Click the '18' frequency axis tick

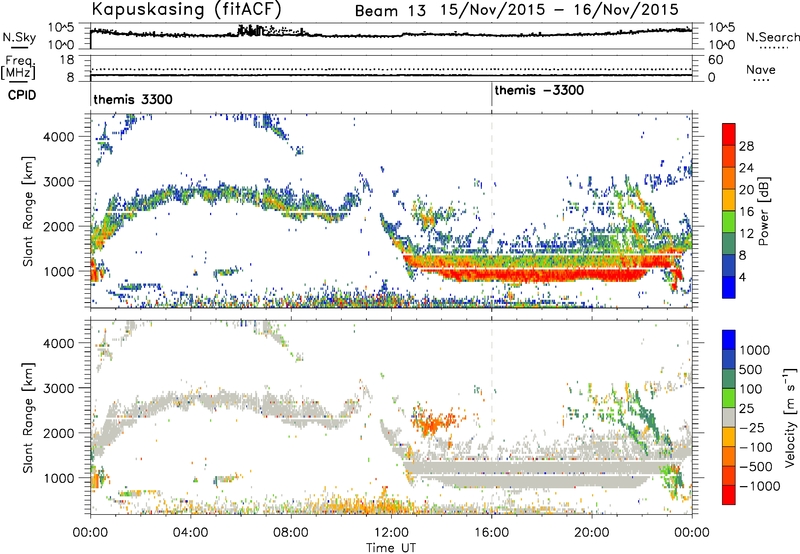[x=67, y=60]
